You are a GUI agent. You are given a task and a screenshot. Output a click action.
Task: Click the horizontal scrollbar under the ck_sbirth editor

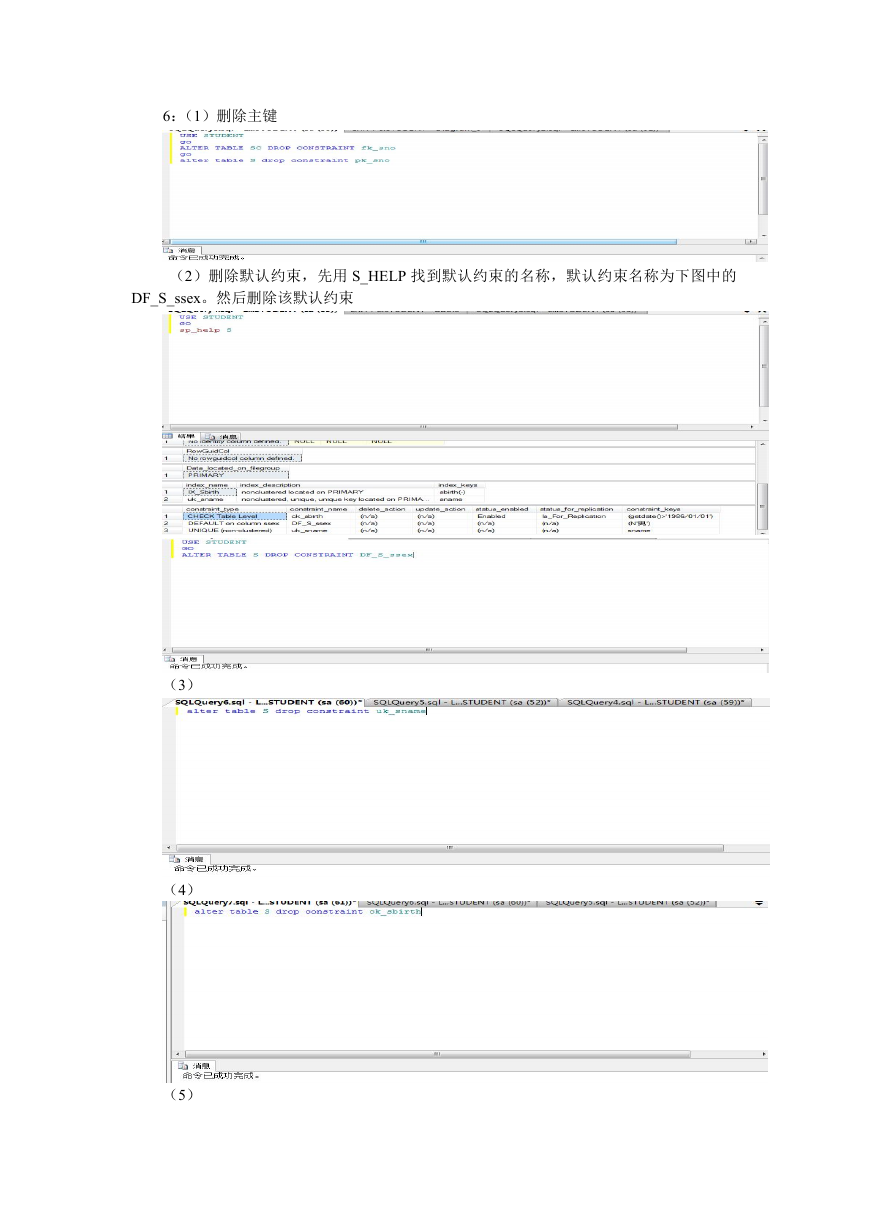[470, 1053]
